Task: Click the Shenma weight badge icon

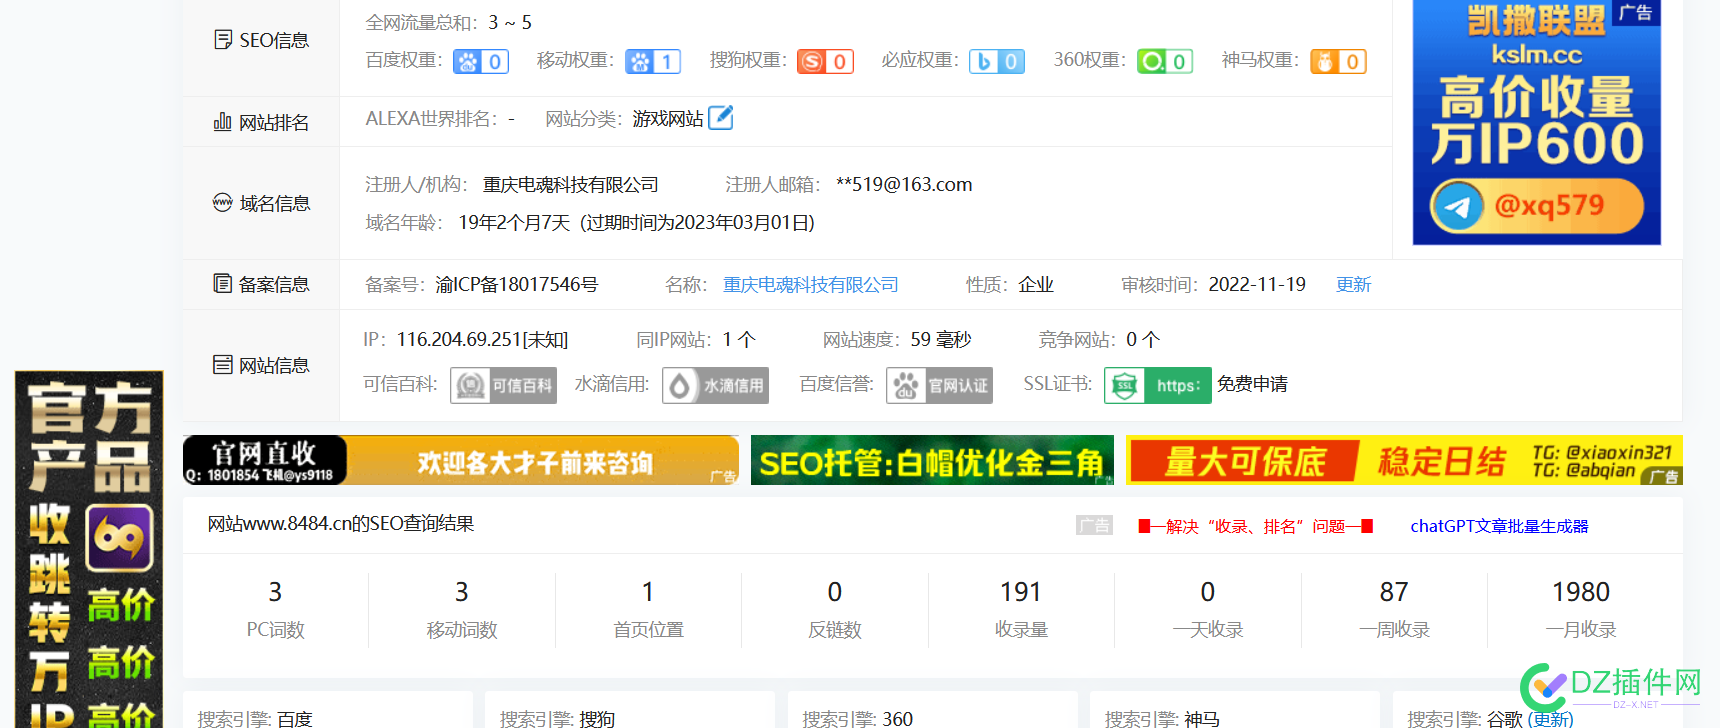Action: click(1338, 62)
